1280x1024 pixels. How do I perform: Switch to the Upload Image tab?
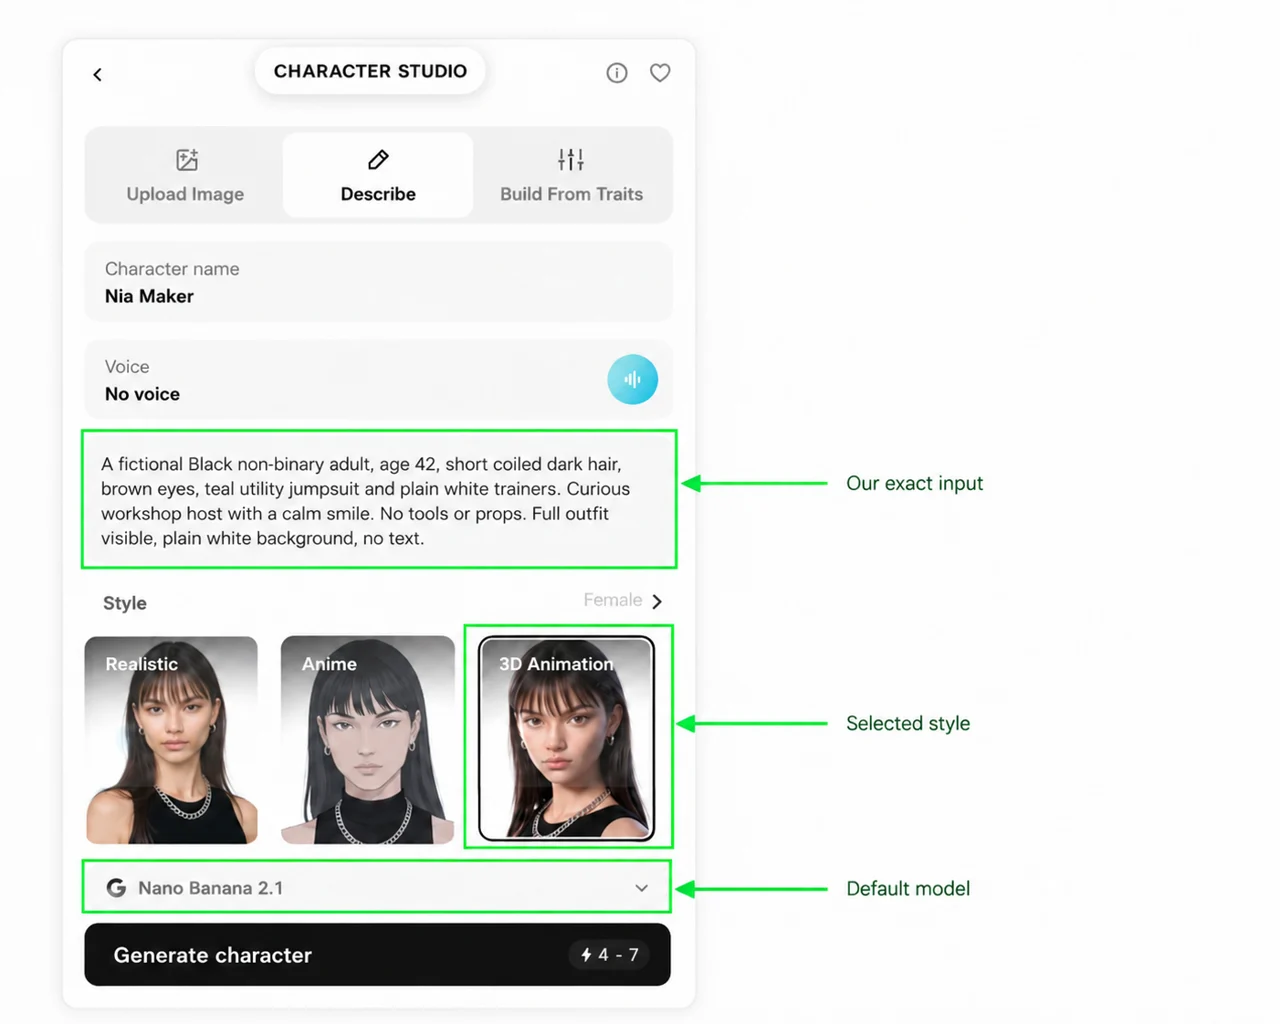point(185,175)
